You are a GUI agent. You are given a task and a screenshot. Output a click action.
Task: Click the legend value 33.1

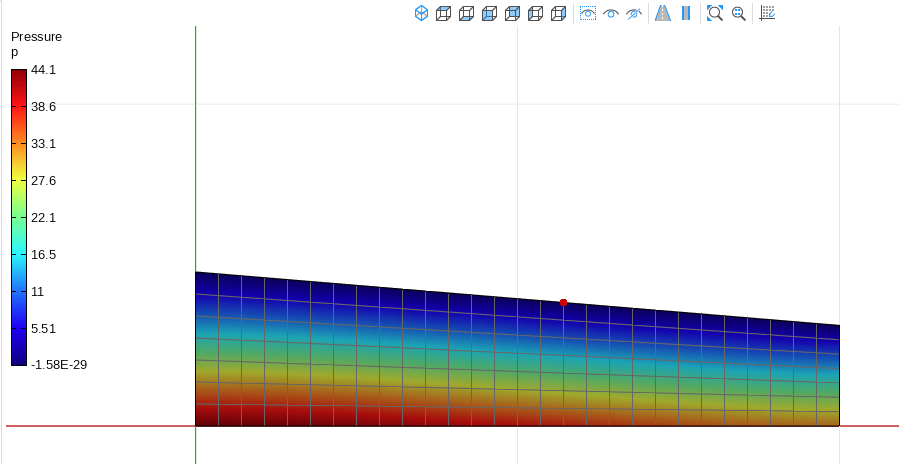[44, 143]
